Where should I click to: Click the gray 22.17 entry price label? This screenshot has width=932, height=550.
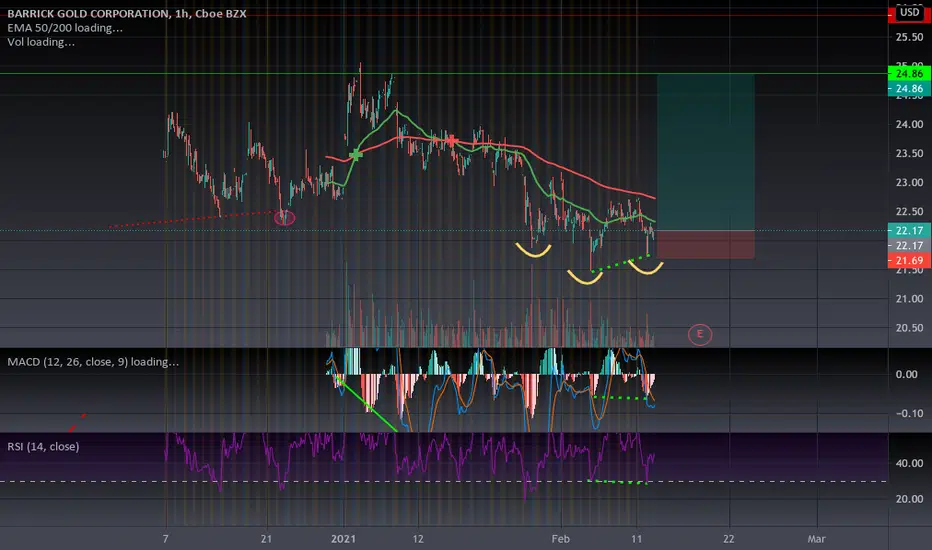[909, 245]
